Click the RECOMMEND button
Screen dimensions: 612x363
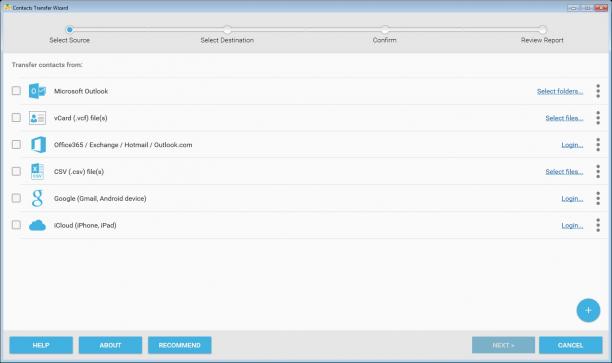coord(180,345)
